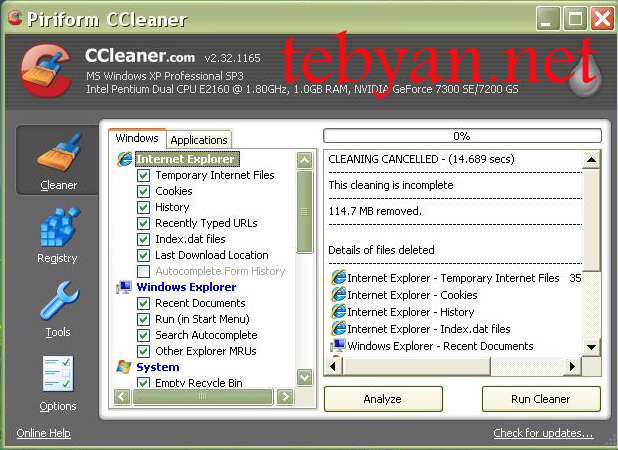
Task: Click Check for updates link
Action: 543,433
